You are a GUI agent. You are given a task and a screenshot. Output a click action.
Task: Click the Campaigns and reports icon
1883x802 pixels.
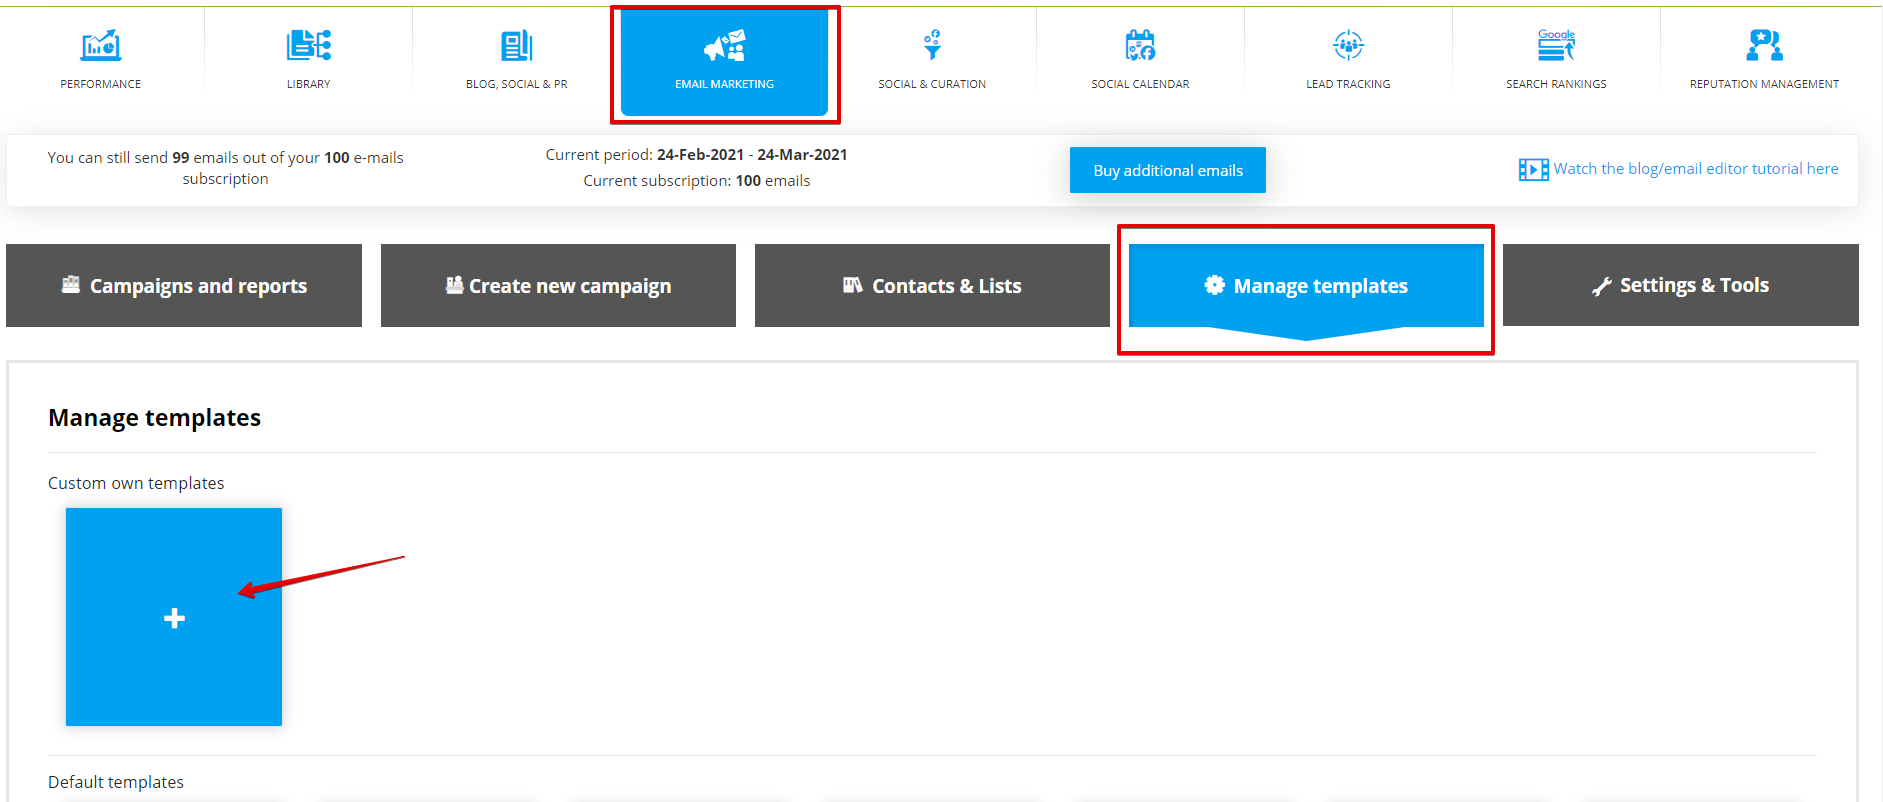click(x=71, y=285)
